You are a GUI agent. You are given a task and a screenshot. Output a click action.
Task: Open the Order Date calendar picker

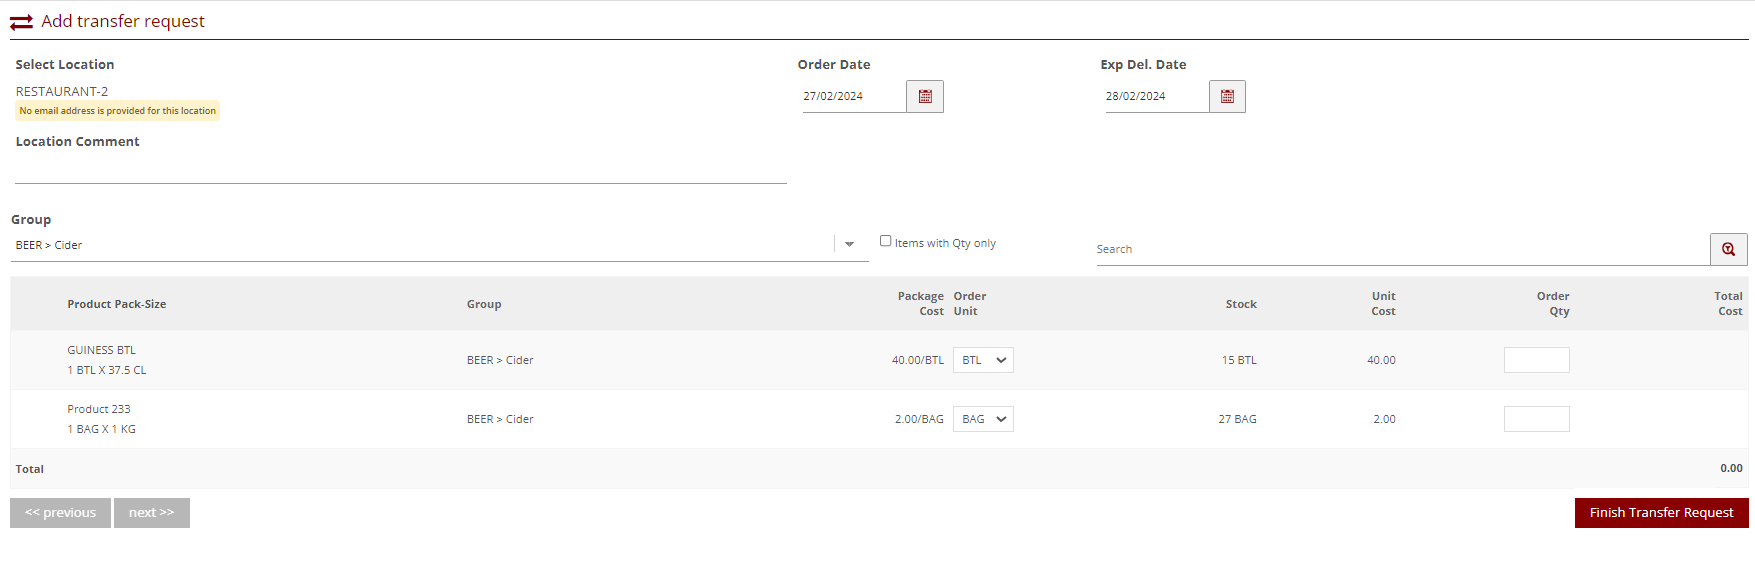[924, 97]
